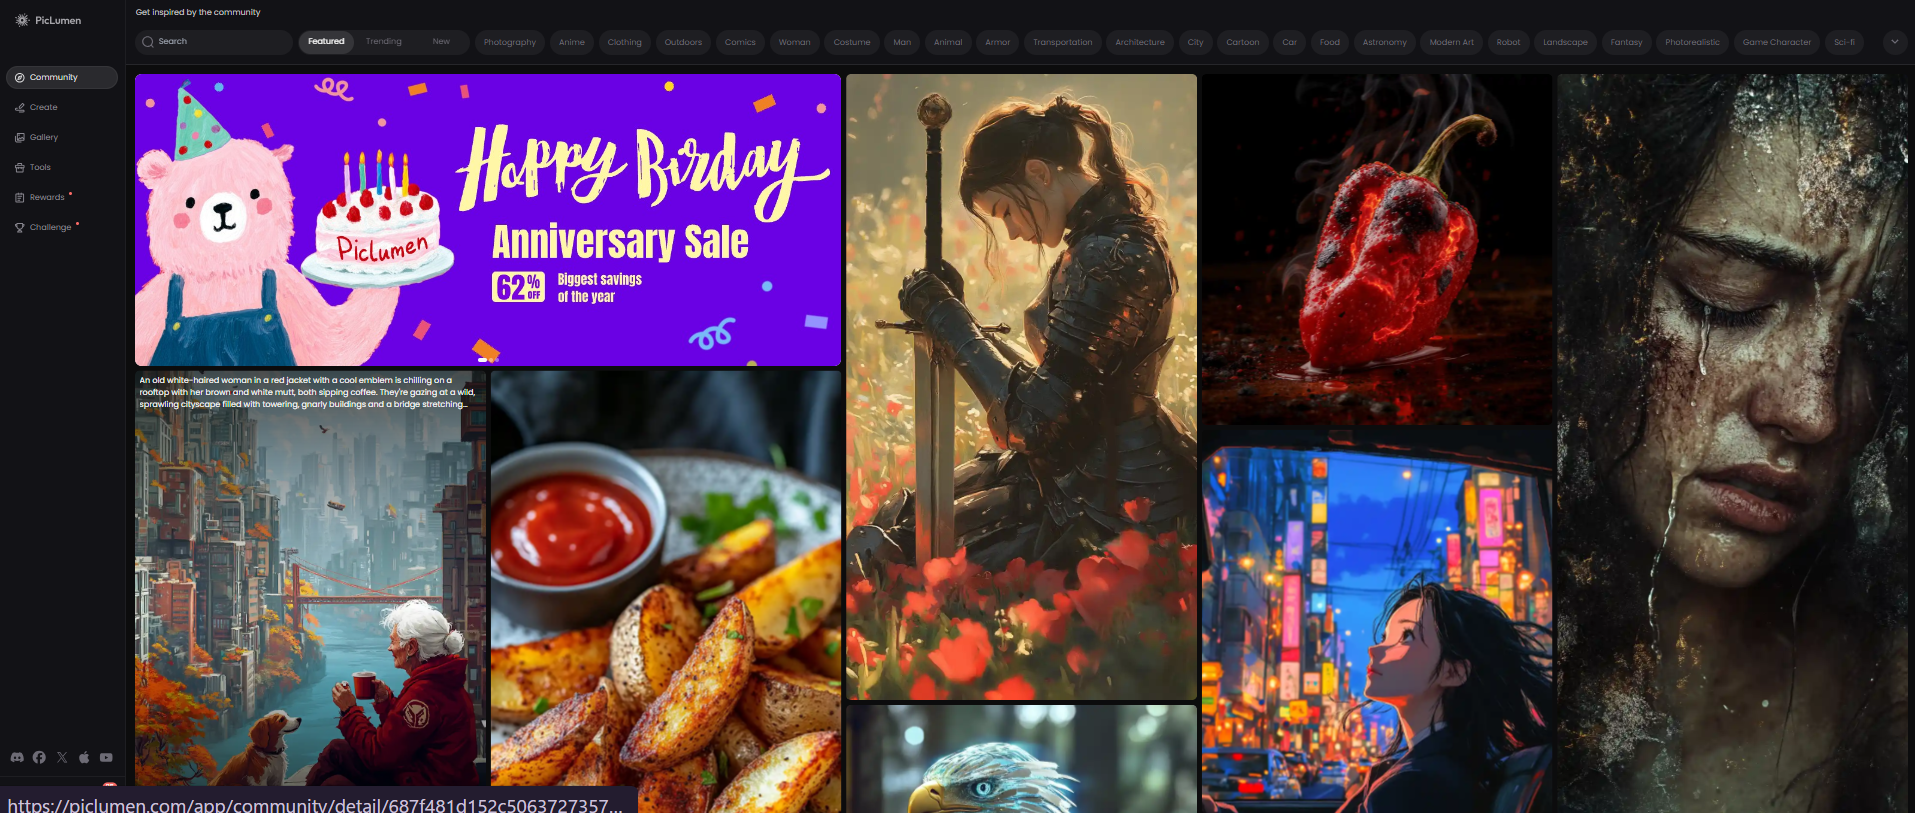Switch to the Trending tab
Viewport: 1915px width, 813px height.
coord(383,42)
